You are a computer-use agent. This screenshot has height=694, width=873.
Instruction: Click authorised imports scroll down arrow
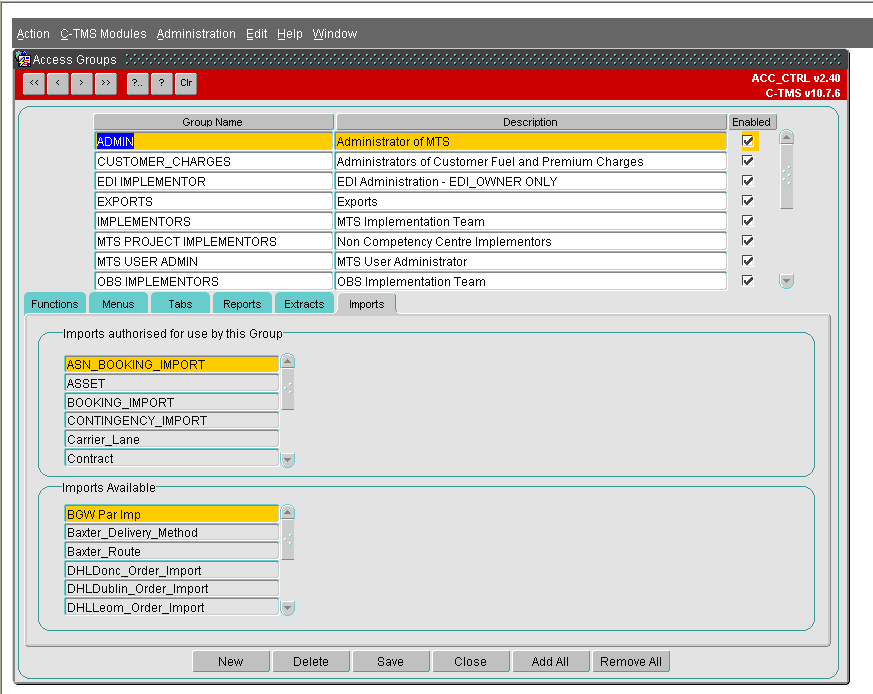pos(288,460)
